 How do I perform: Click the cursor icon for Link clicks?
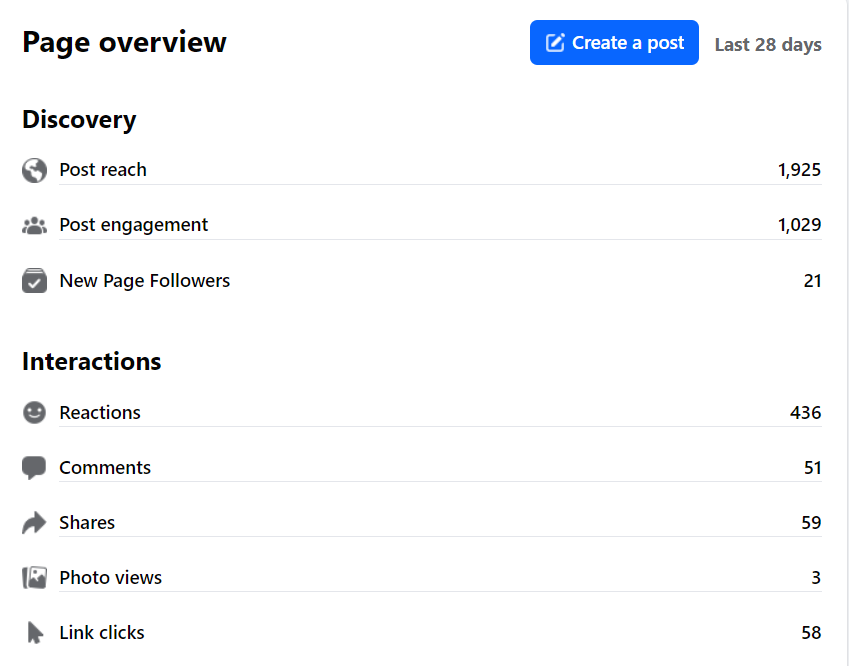coord(35,633)
